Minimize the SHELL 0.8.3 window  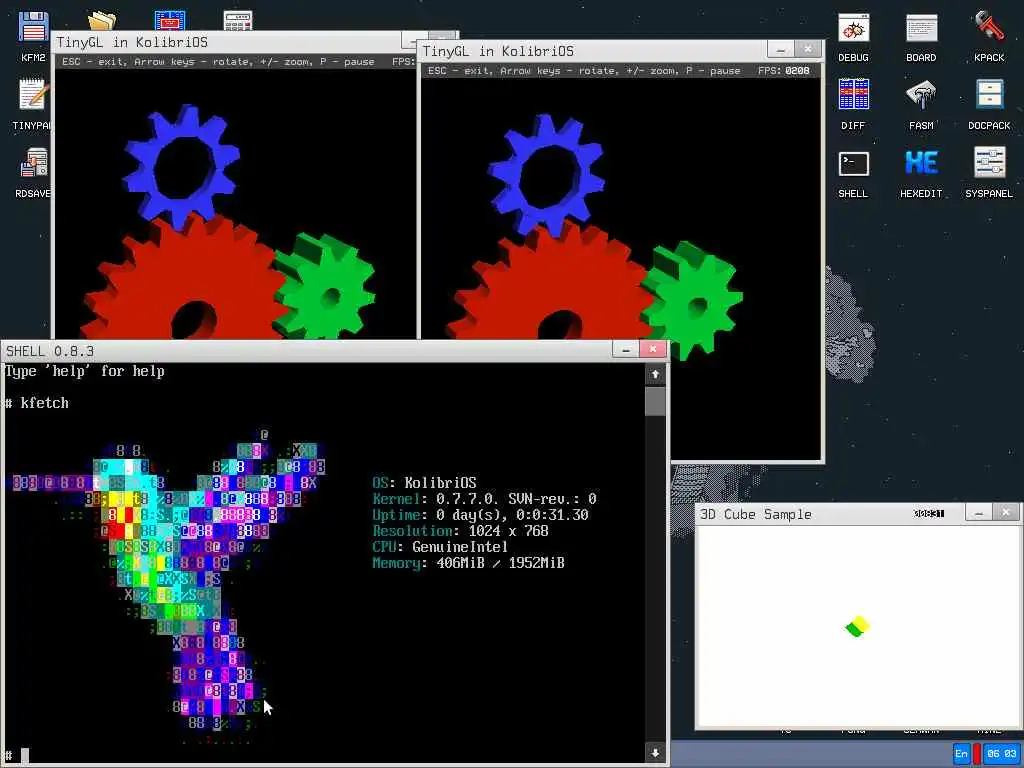point(625,350)
